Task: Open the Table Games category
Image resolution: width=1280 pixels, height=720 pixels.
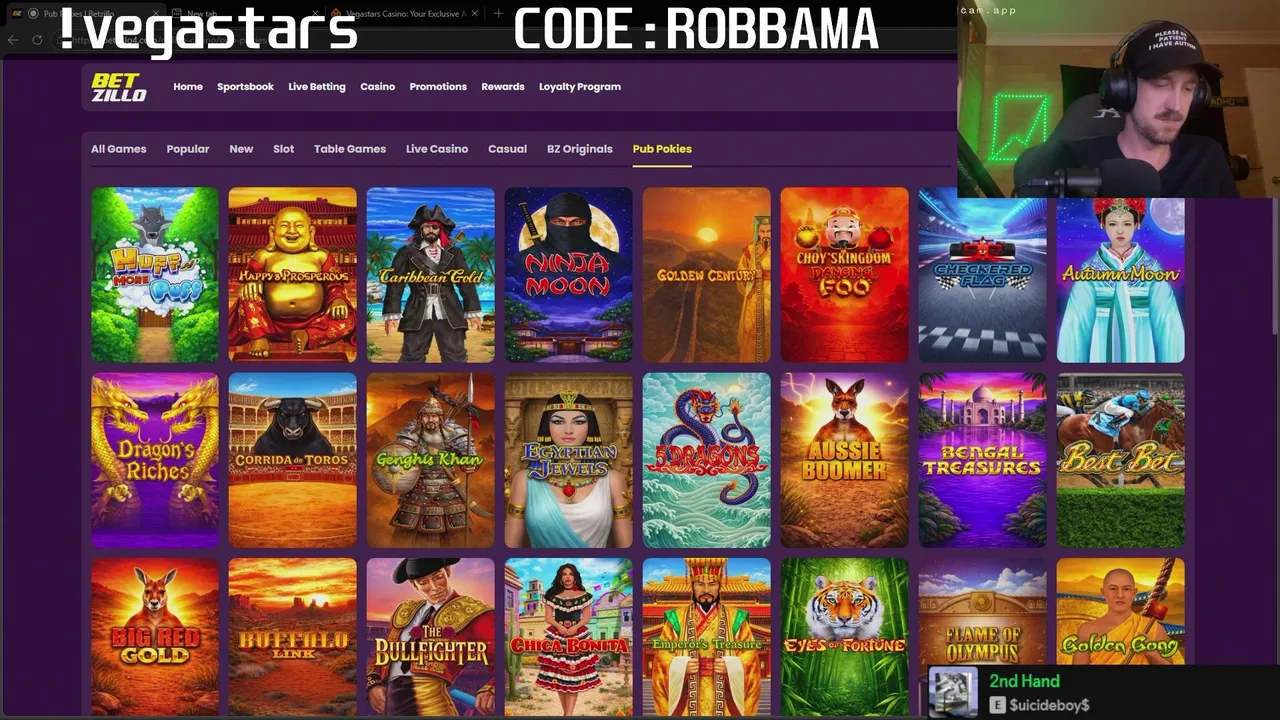Action: click(x=350, y=149)
